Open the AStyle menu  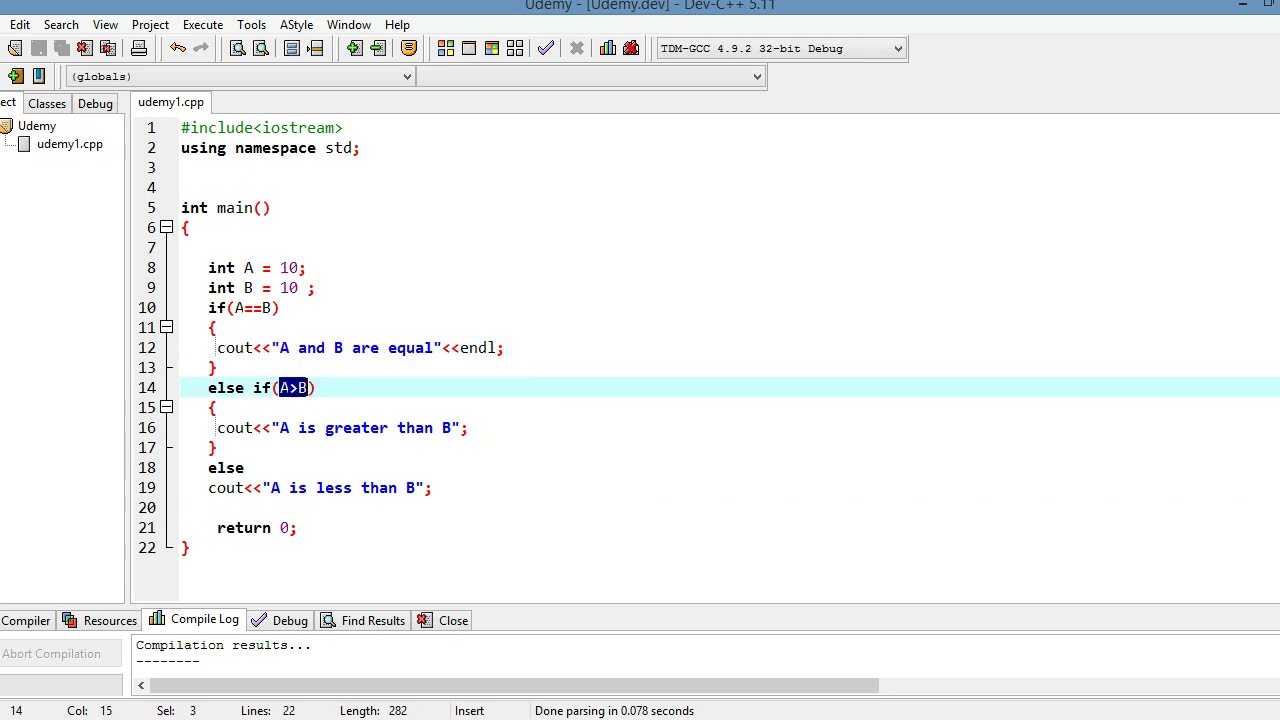pyautogui.click(x=296, y=24)
